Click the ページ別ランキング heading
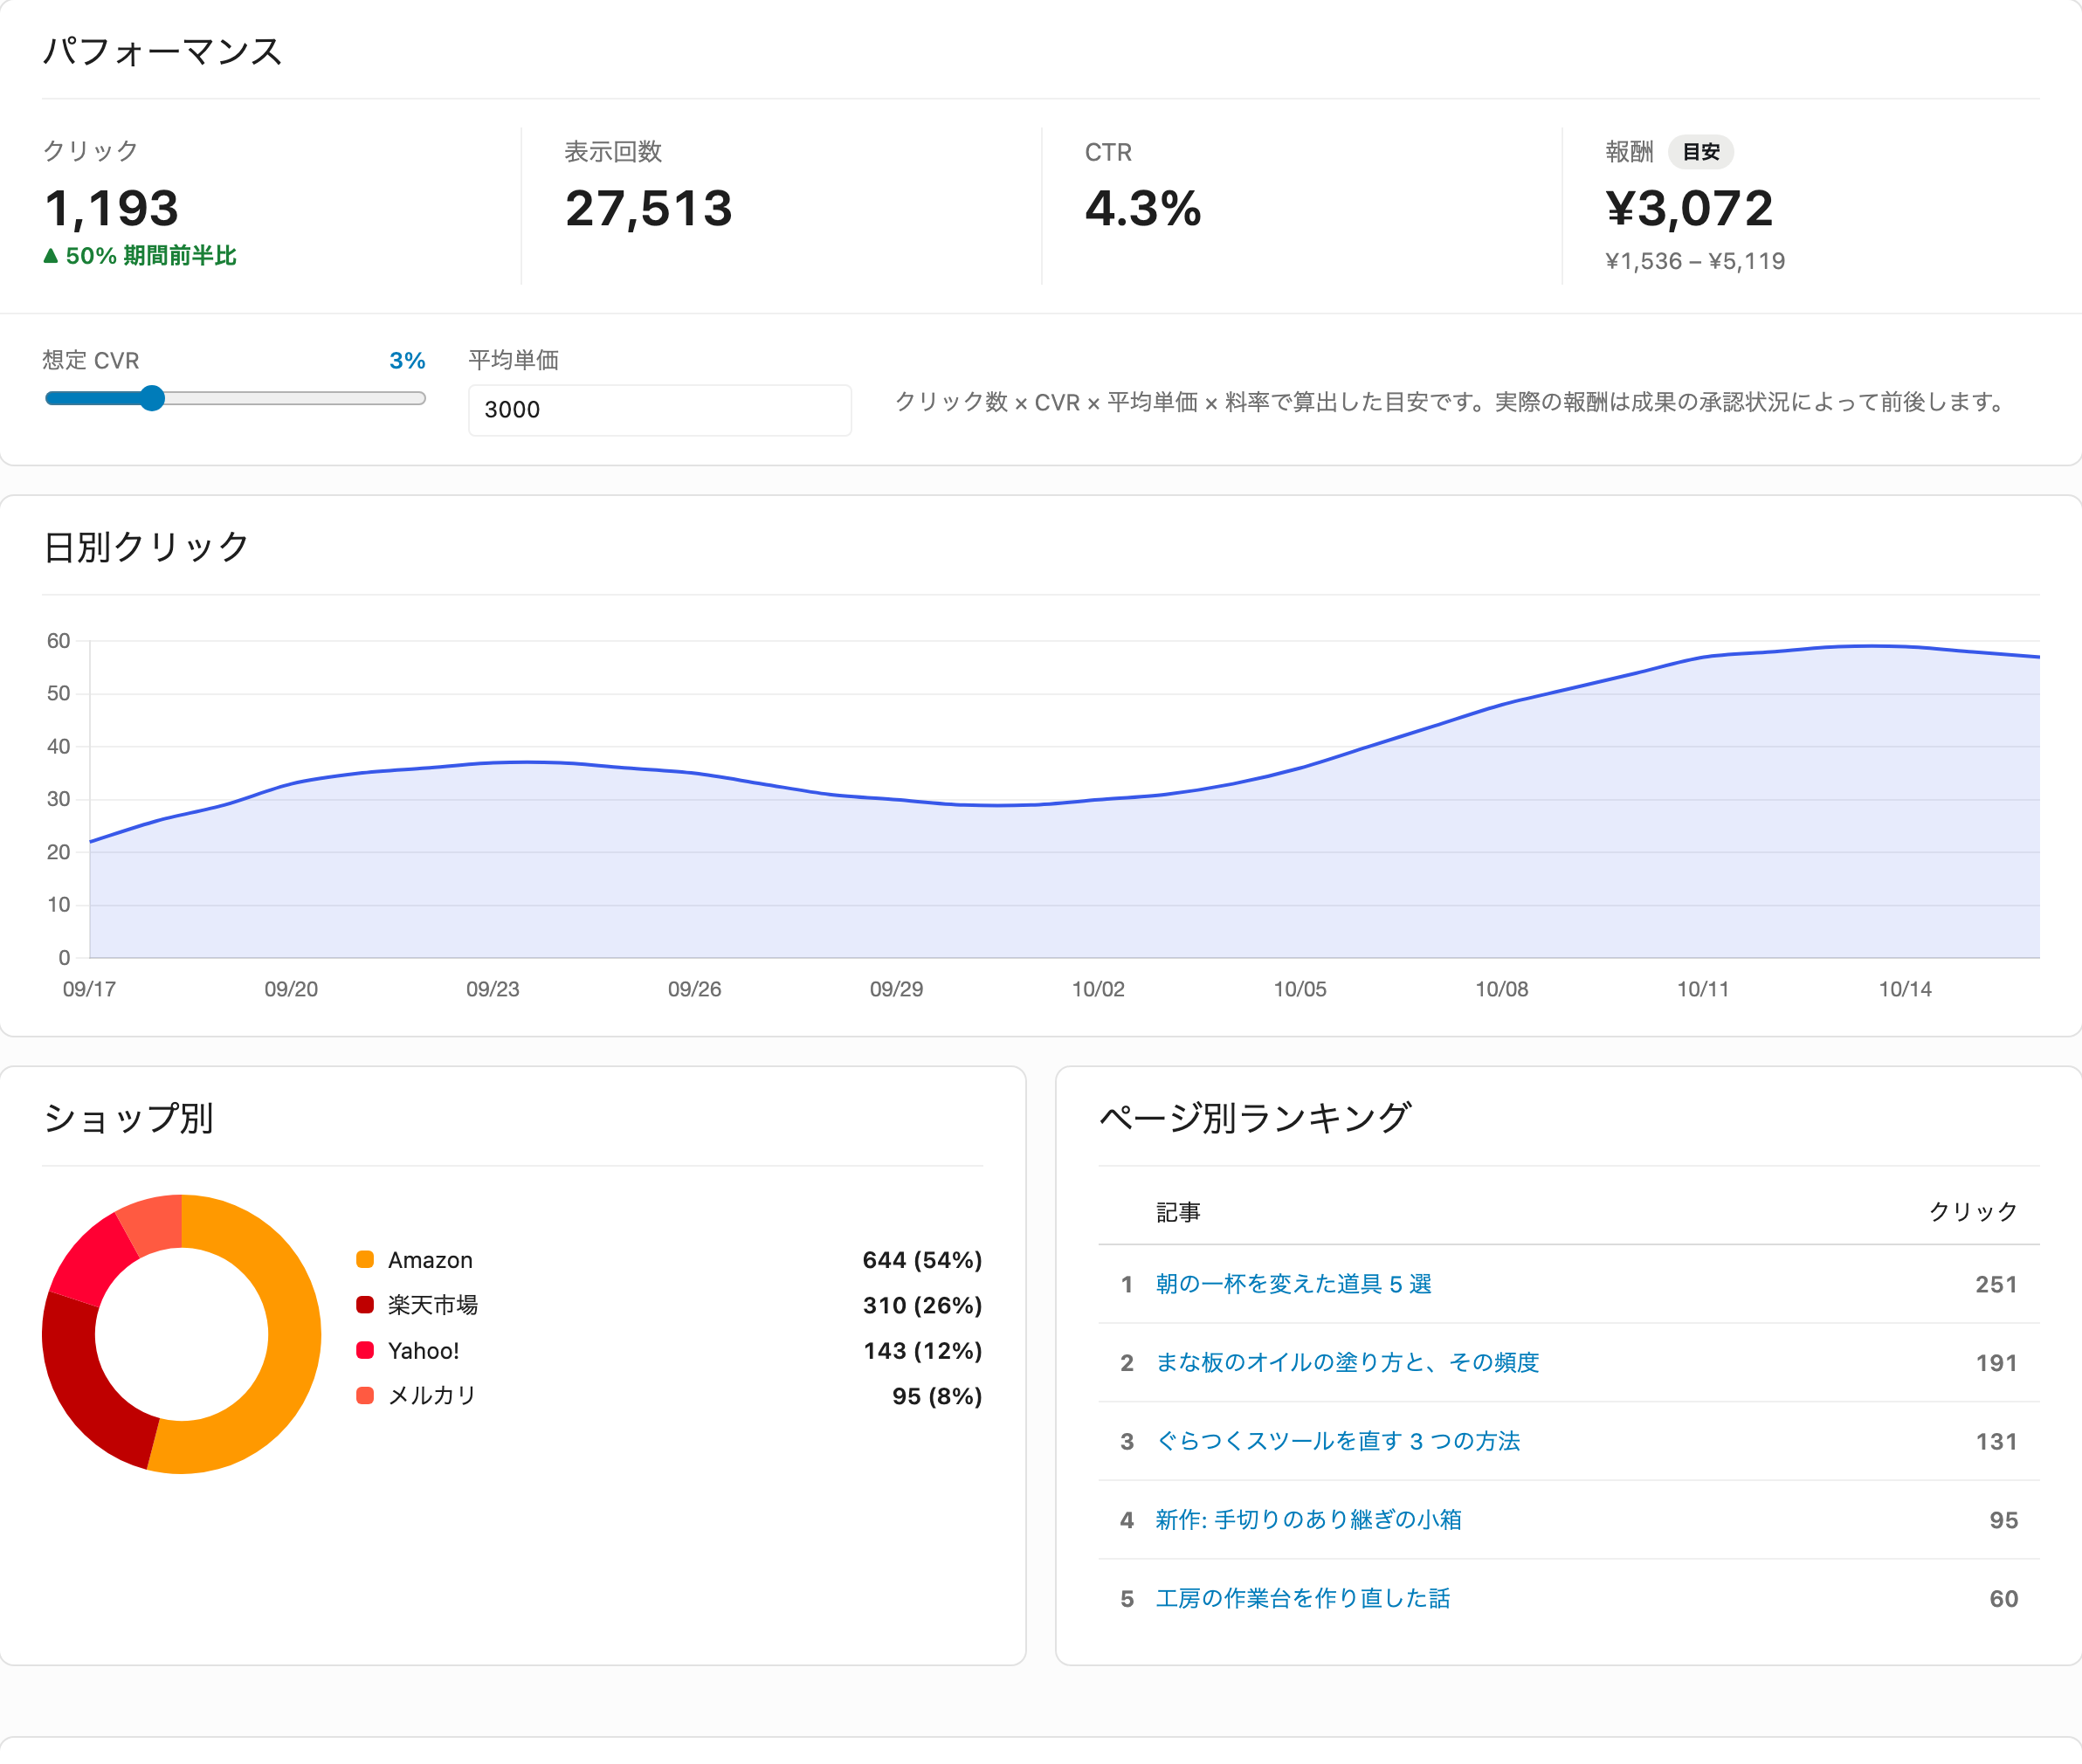 [x=1254, y=1117]
